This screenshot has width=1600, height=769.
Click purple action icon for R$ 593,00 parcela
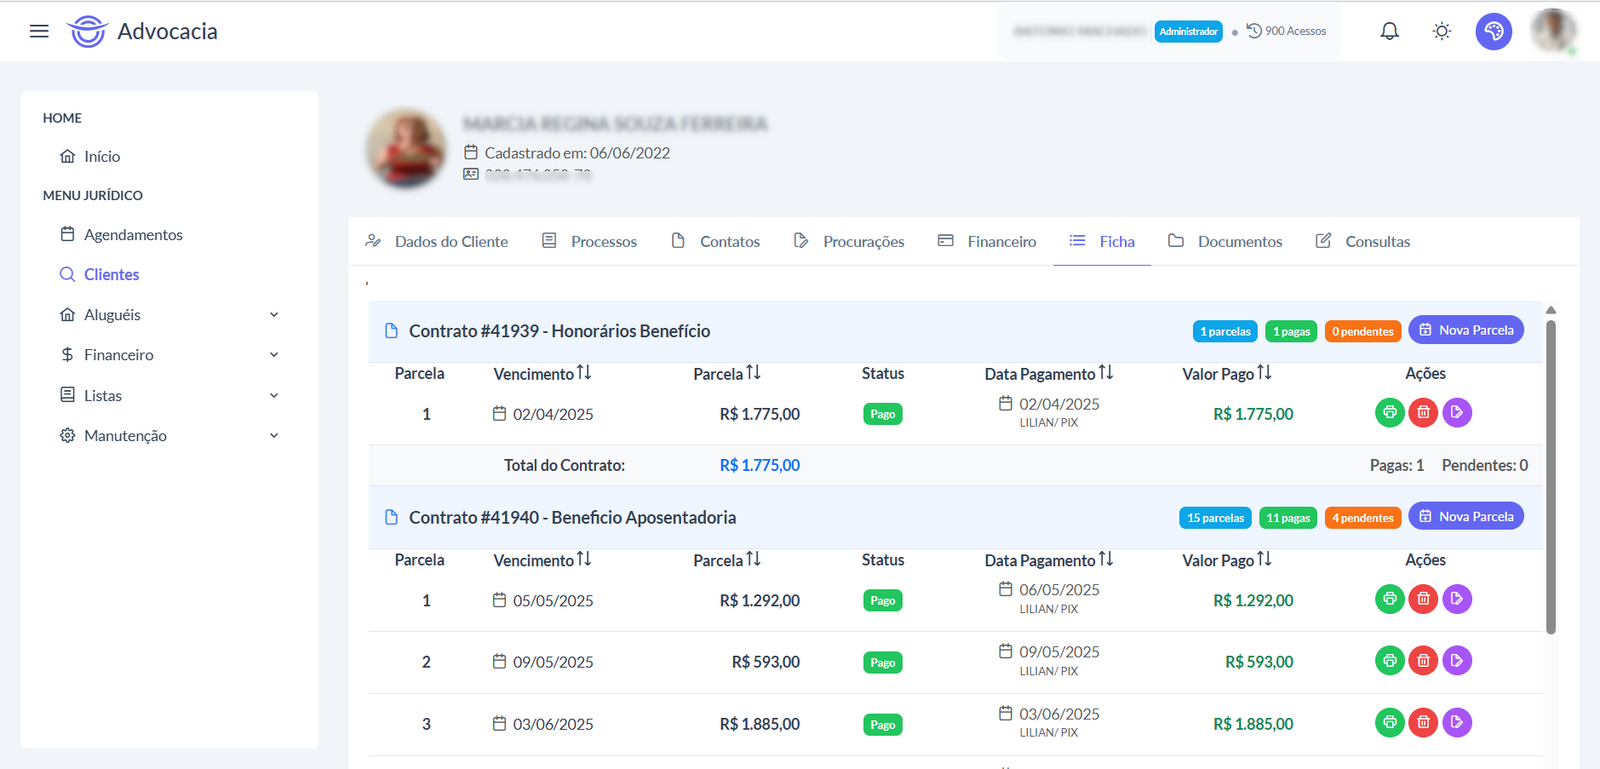point(1457,660)
